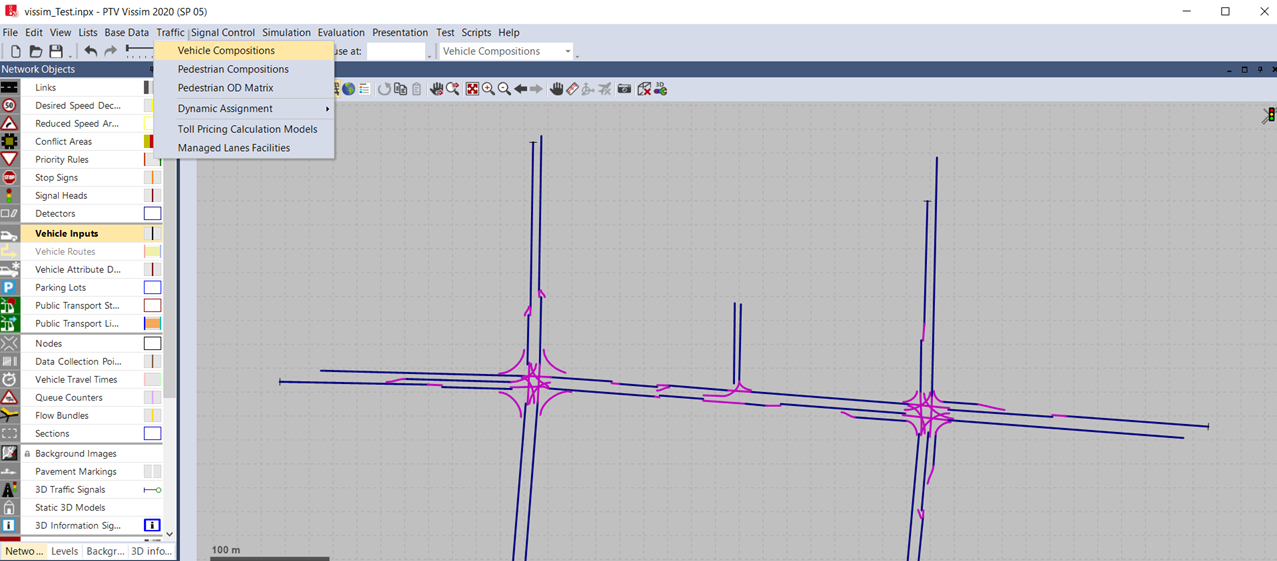Open the Base Data menu
The width and height of the screenshot is (1277, 561).
[x=127, y=33]
